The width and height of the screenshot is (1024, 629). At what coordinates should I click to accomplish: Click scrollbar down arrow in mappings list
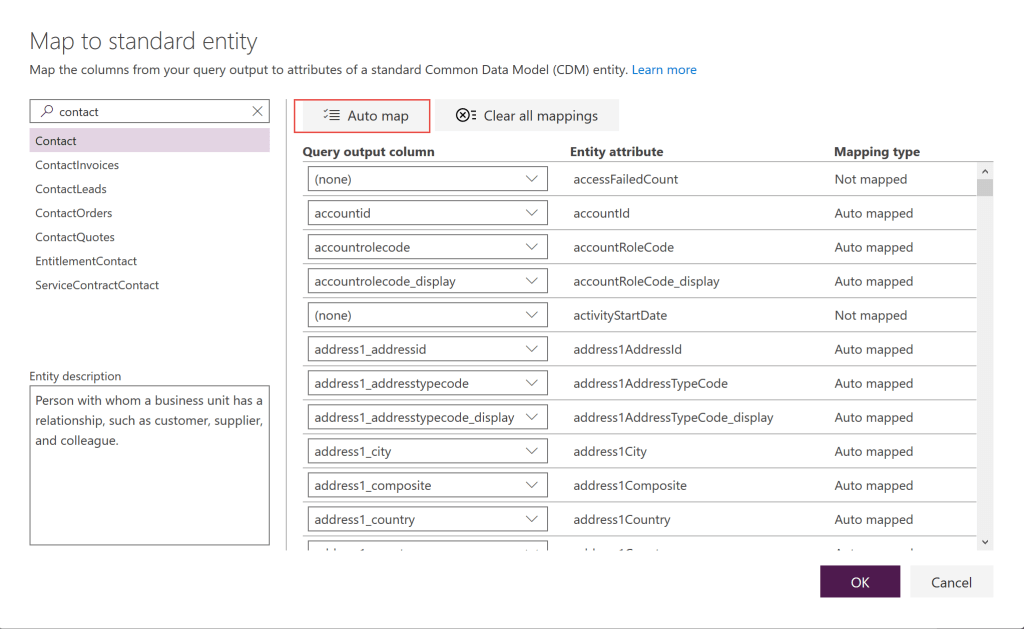pos(985,541)
